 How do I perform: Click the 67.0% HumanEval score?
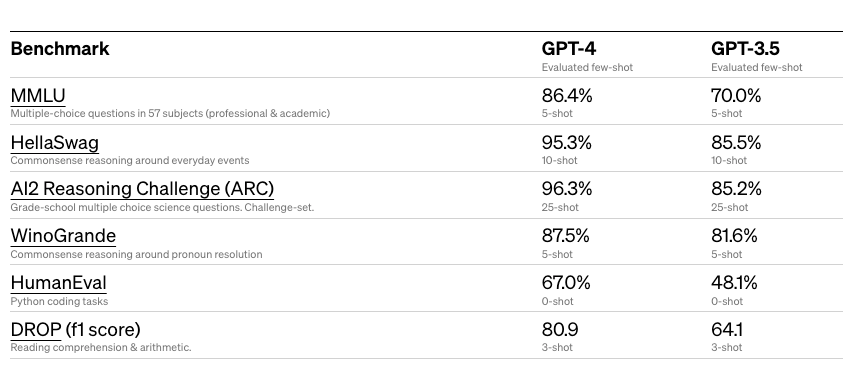click(566, 282)
